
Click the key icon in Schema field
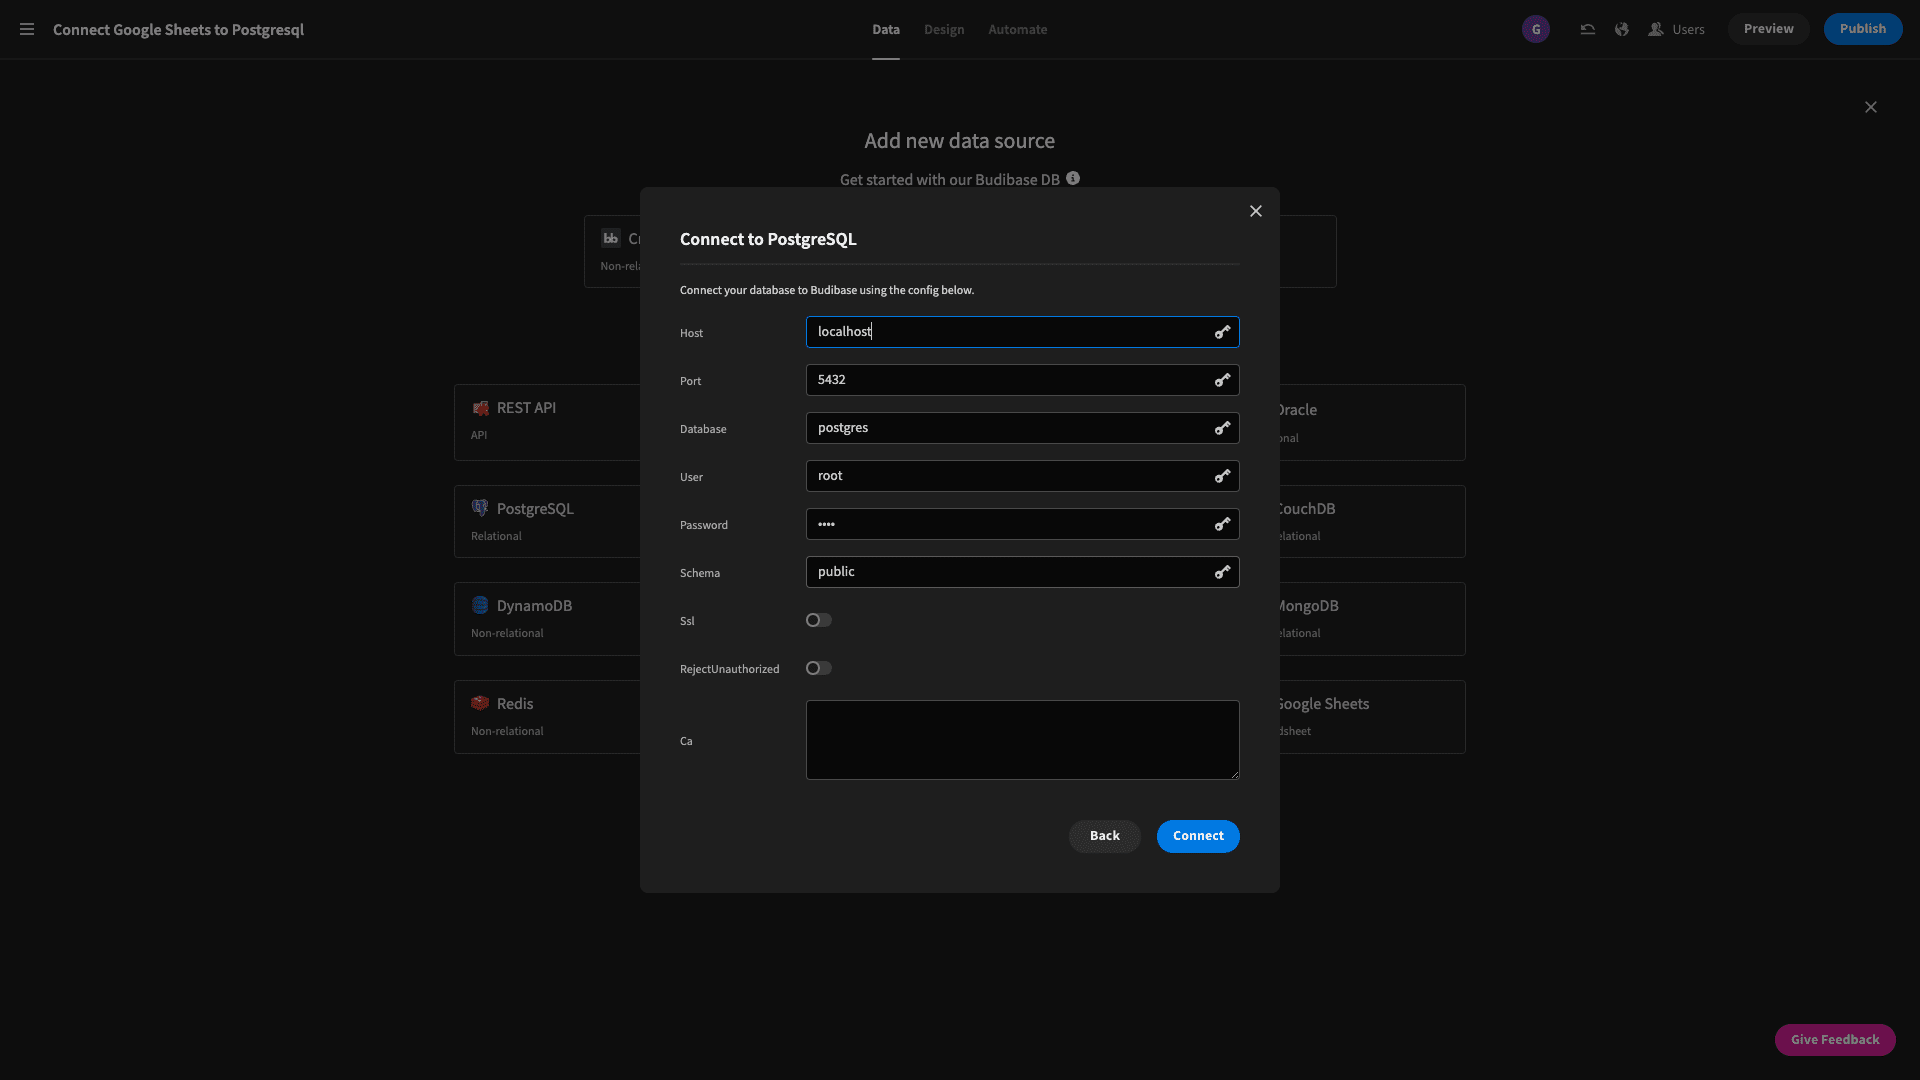point(1222,572)
